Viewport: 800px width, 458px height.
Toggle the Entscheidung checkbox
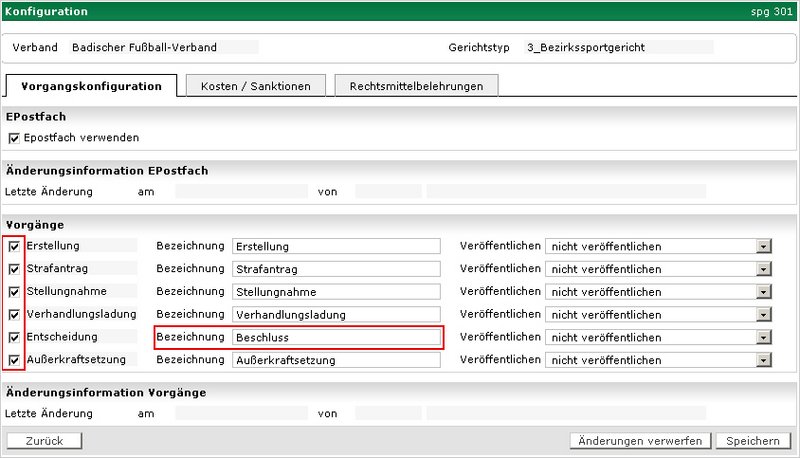tap(14, 338)
